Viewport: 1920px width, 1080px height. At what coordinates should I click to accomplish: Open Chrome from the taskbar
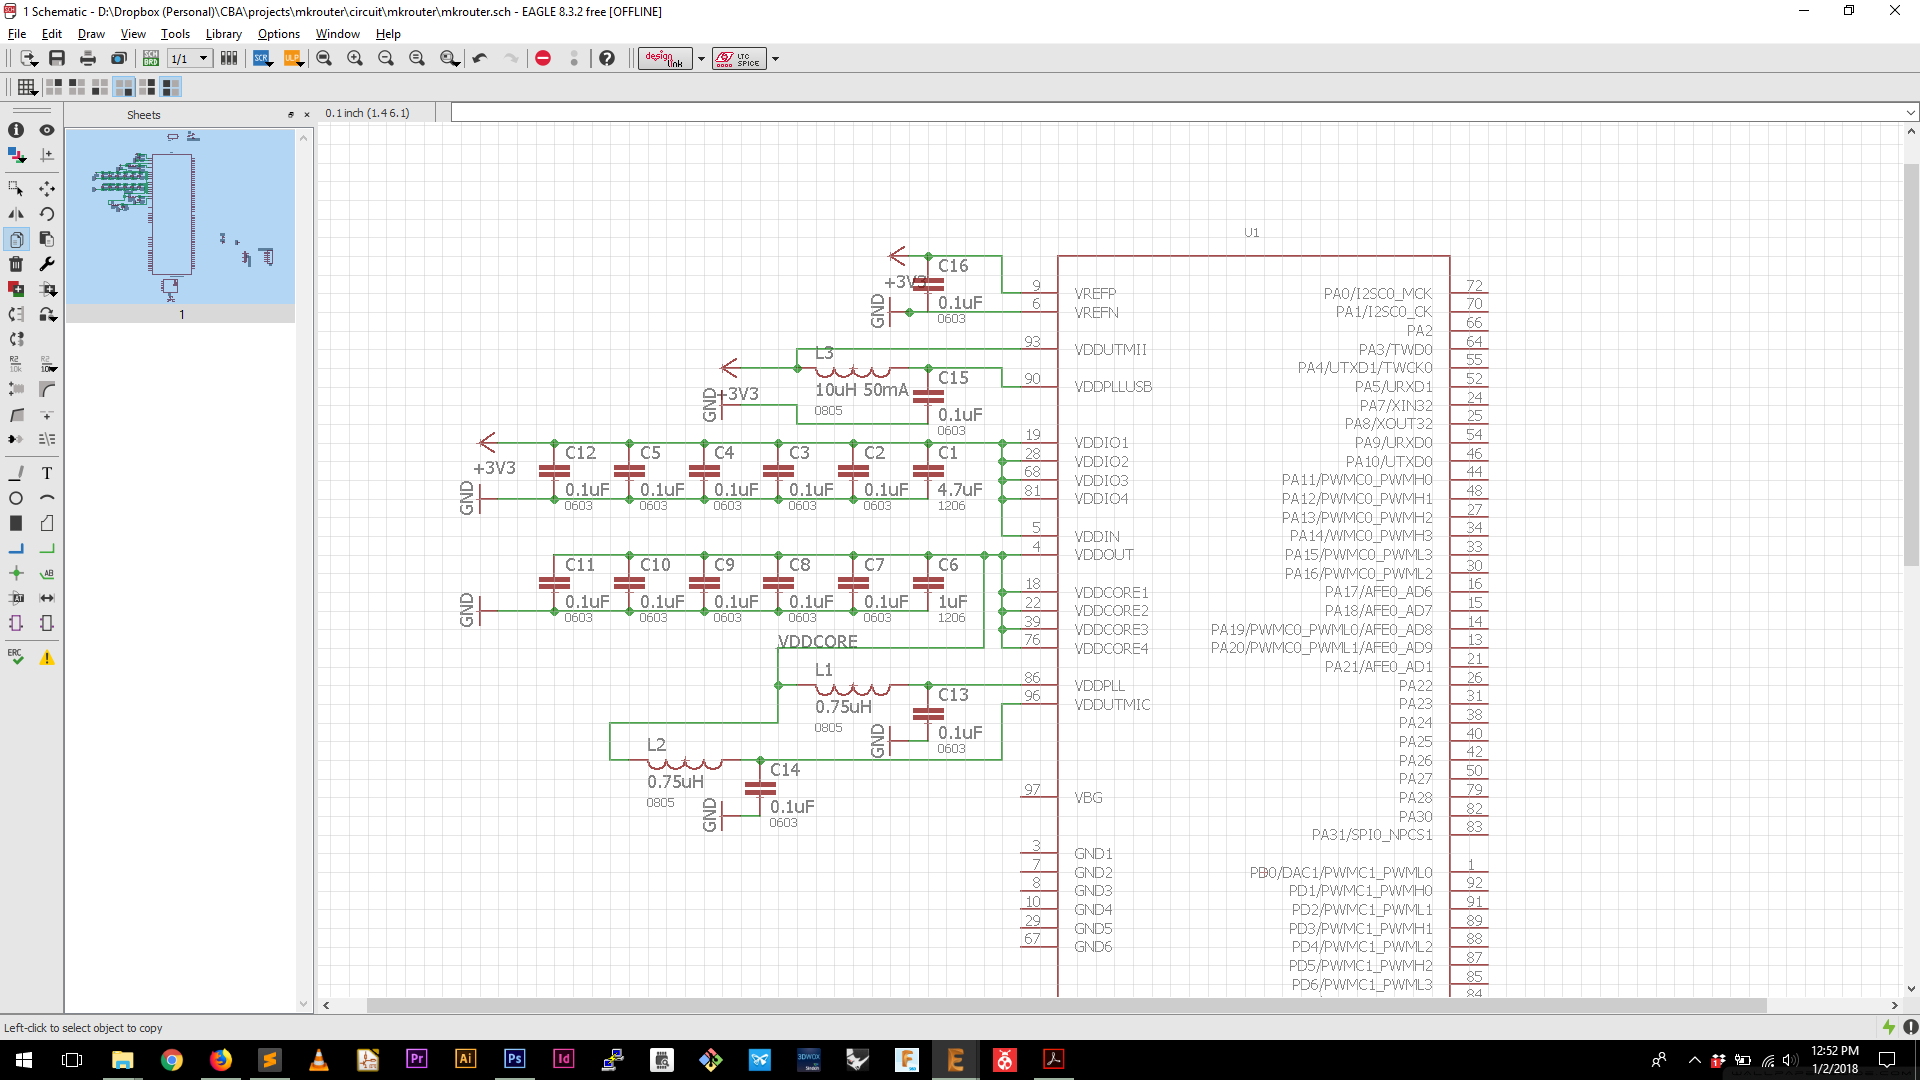pos(172,1060)
